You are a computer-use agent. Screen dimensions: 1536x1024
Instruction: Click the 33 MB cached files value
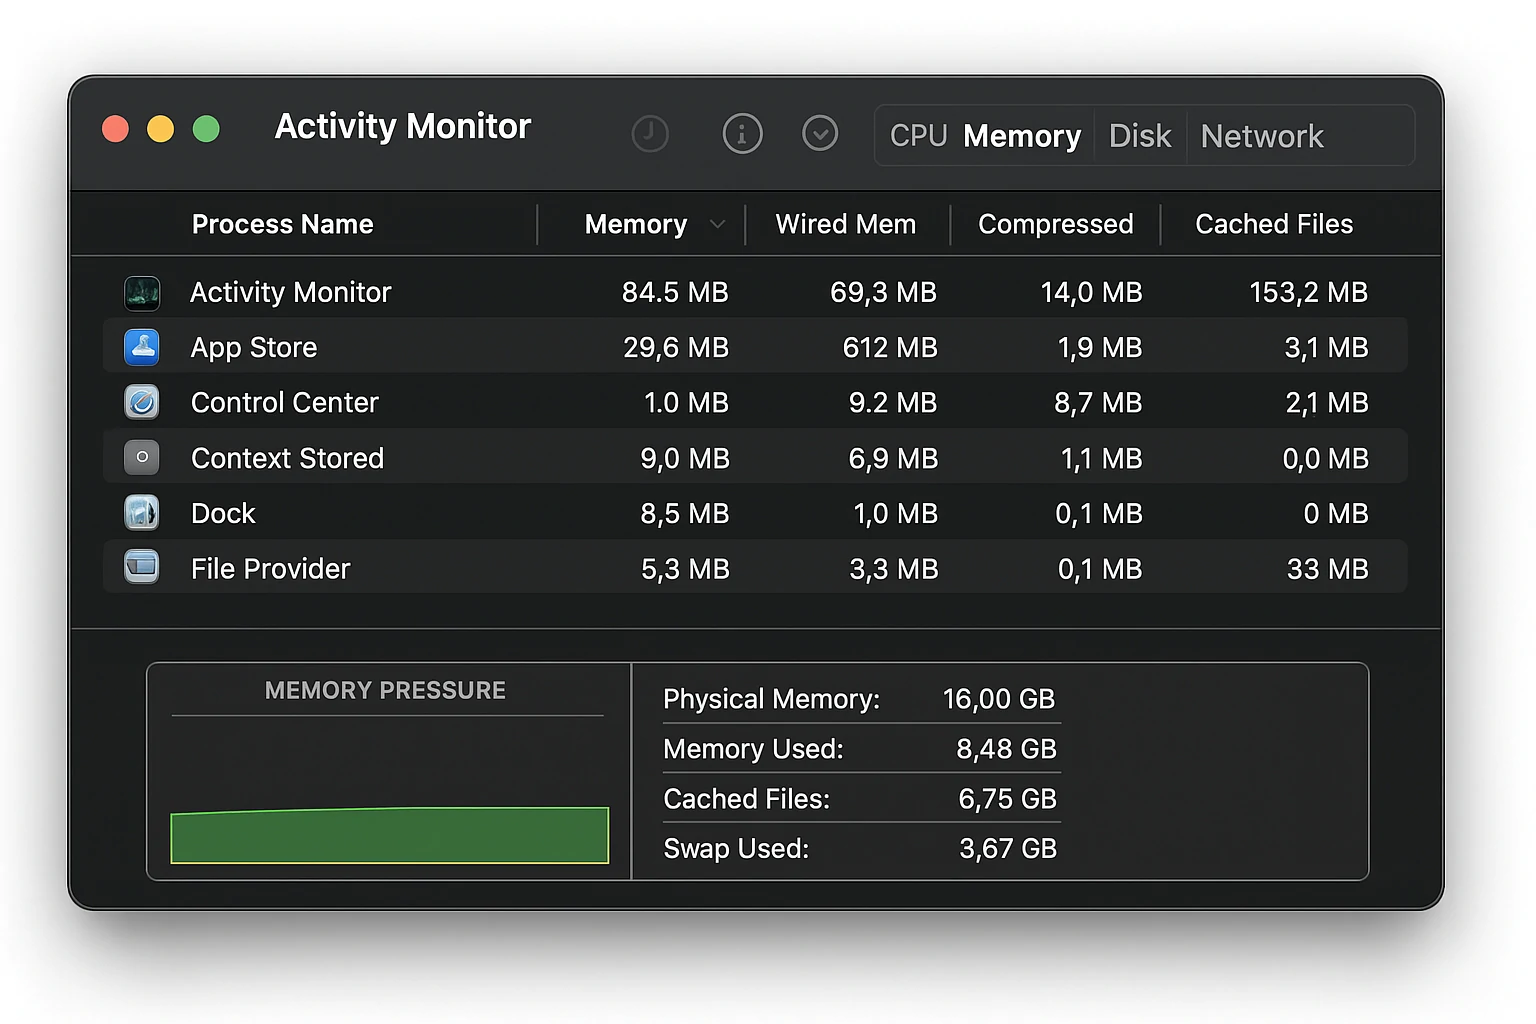coord(1328,568)
